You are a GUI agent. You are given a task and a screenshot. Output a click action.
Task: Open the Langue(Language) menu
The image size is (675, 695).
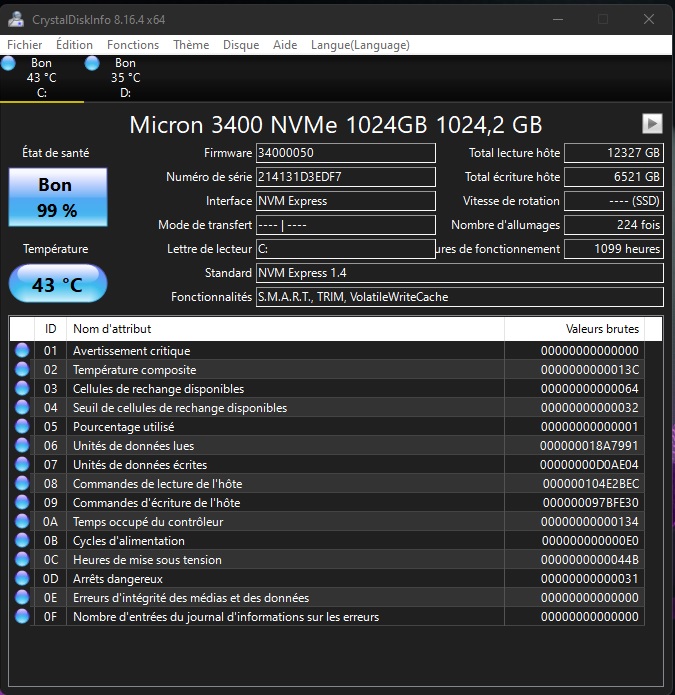pos(360,45)
